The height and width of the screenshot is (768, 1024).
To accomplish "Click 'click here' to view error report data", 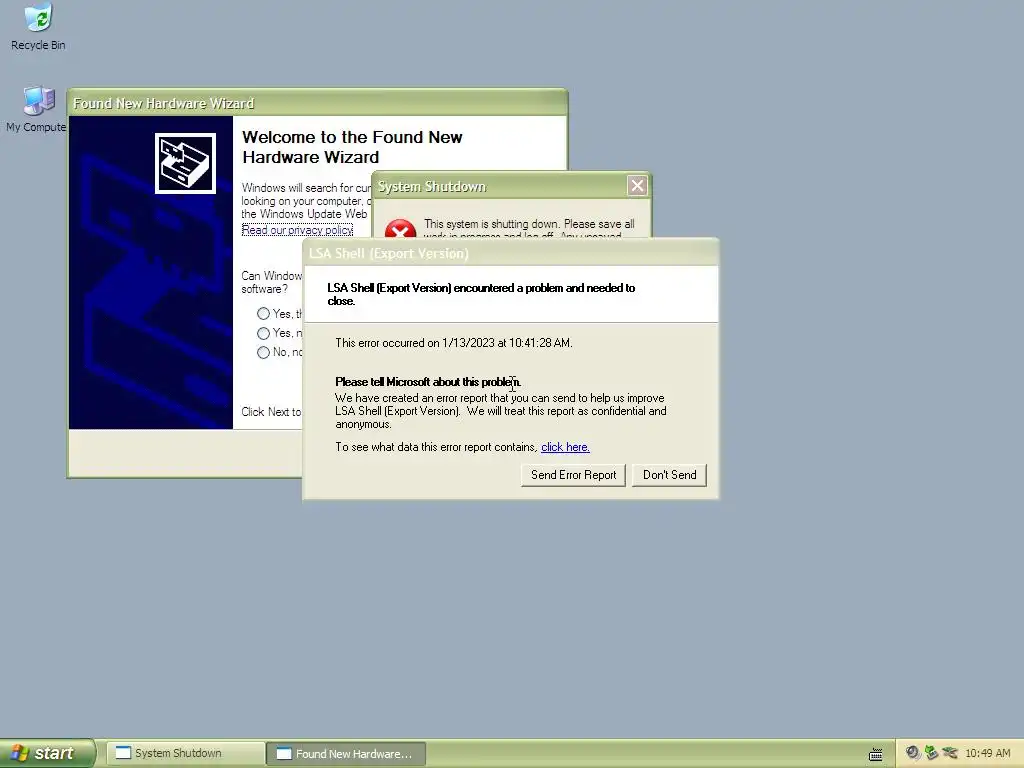I will [566, 447].
